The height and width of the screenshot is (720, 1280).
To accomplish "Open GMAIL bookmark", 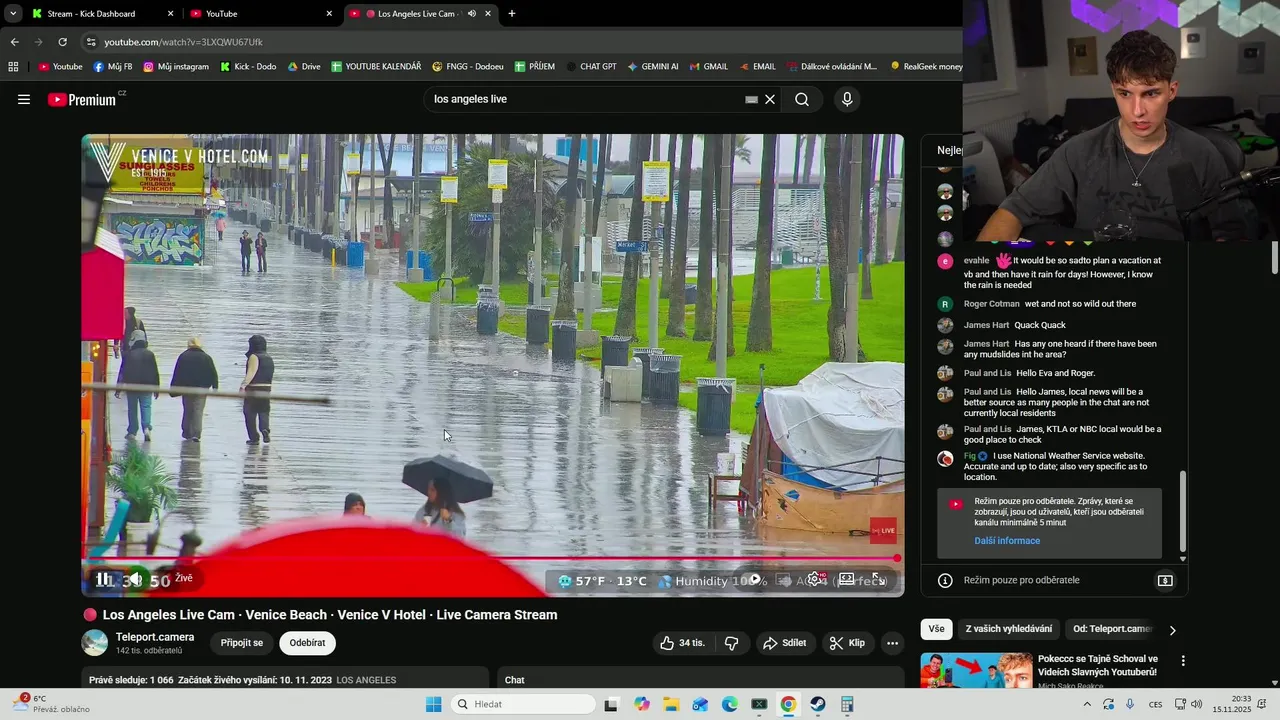I will [708, 67].
